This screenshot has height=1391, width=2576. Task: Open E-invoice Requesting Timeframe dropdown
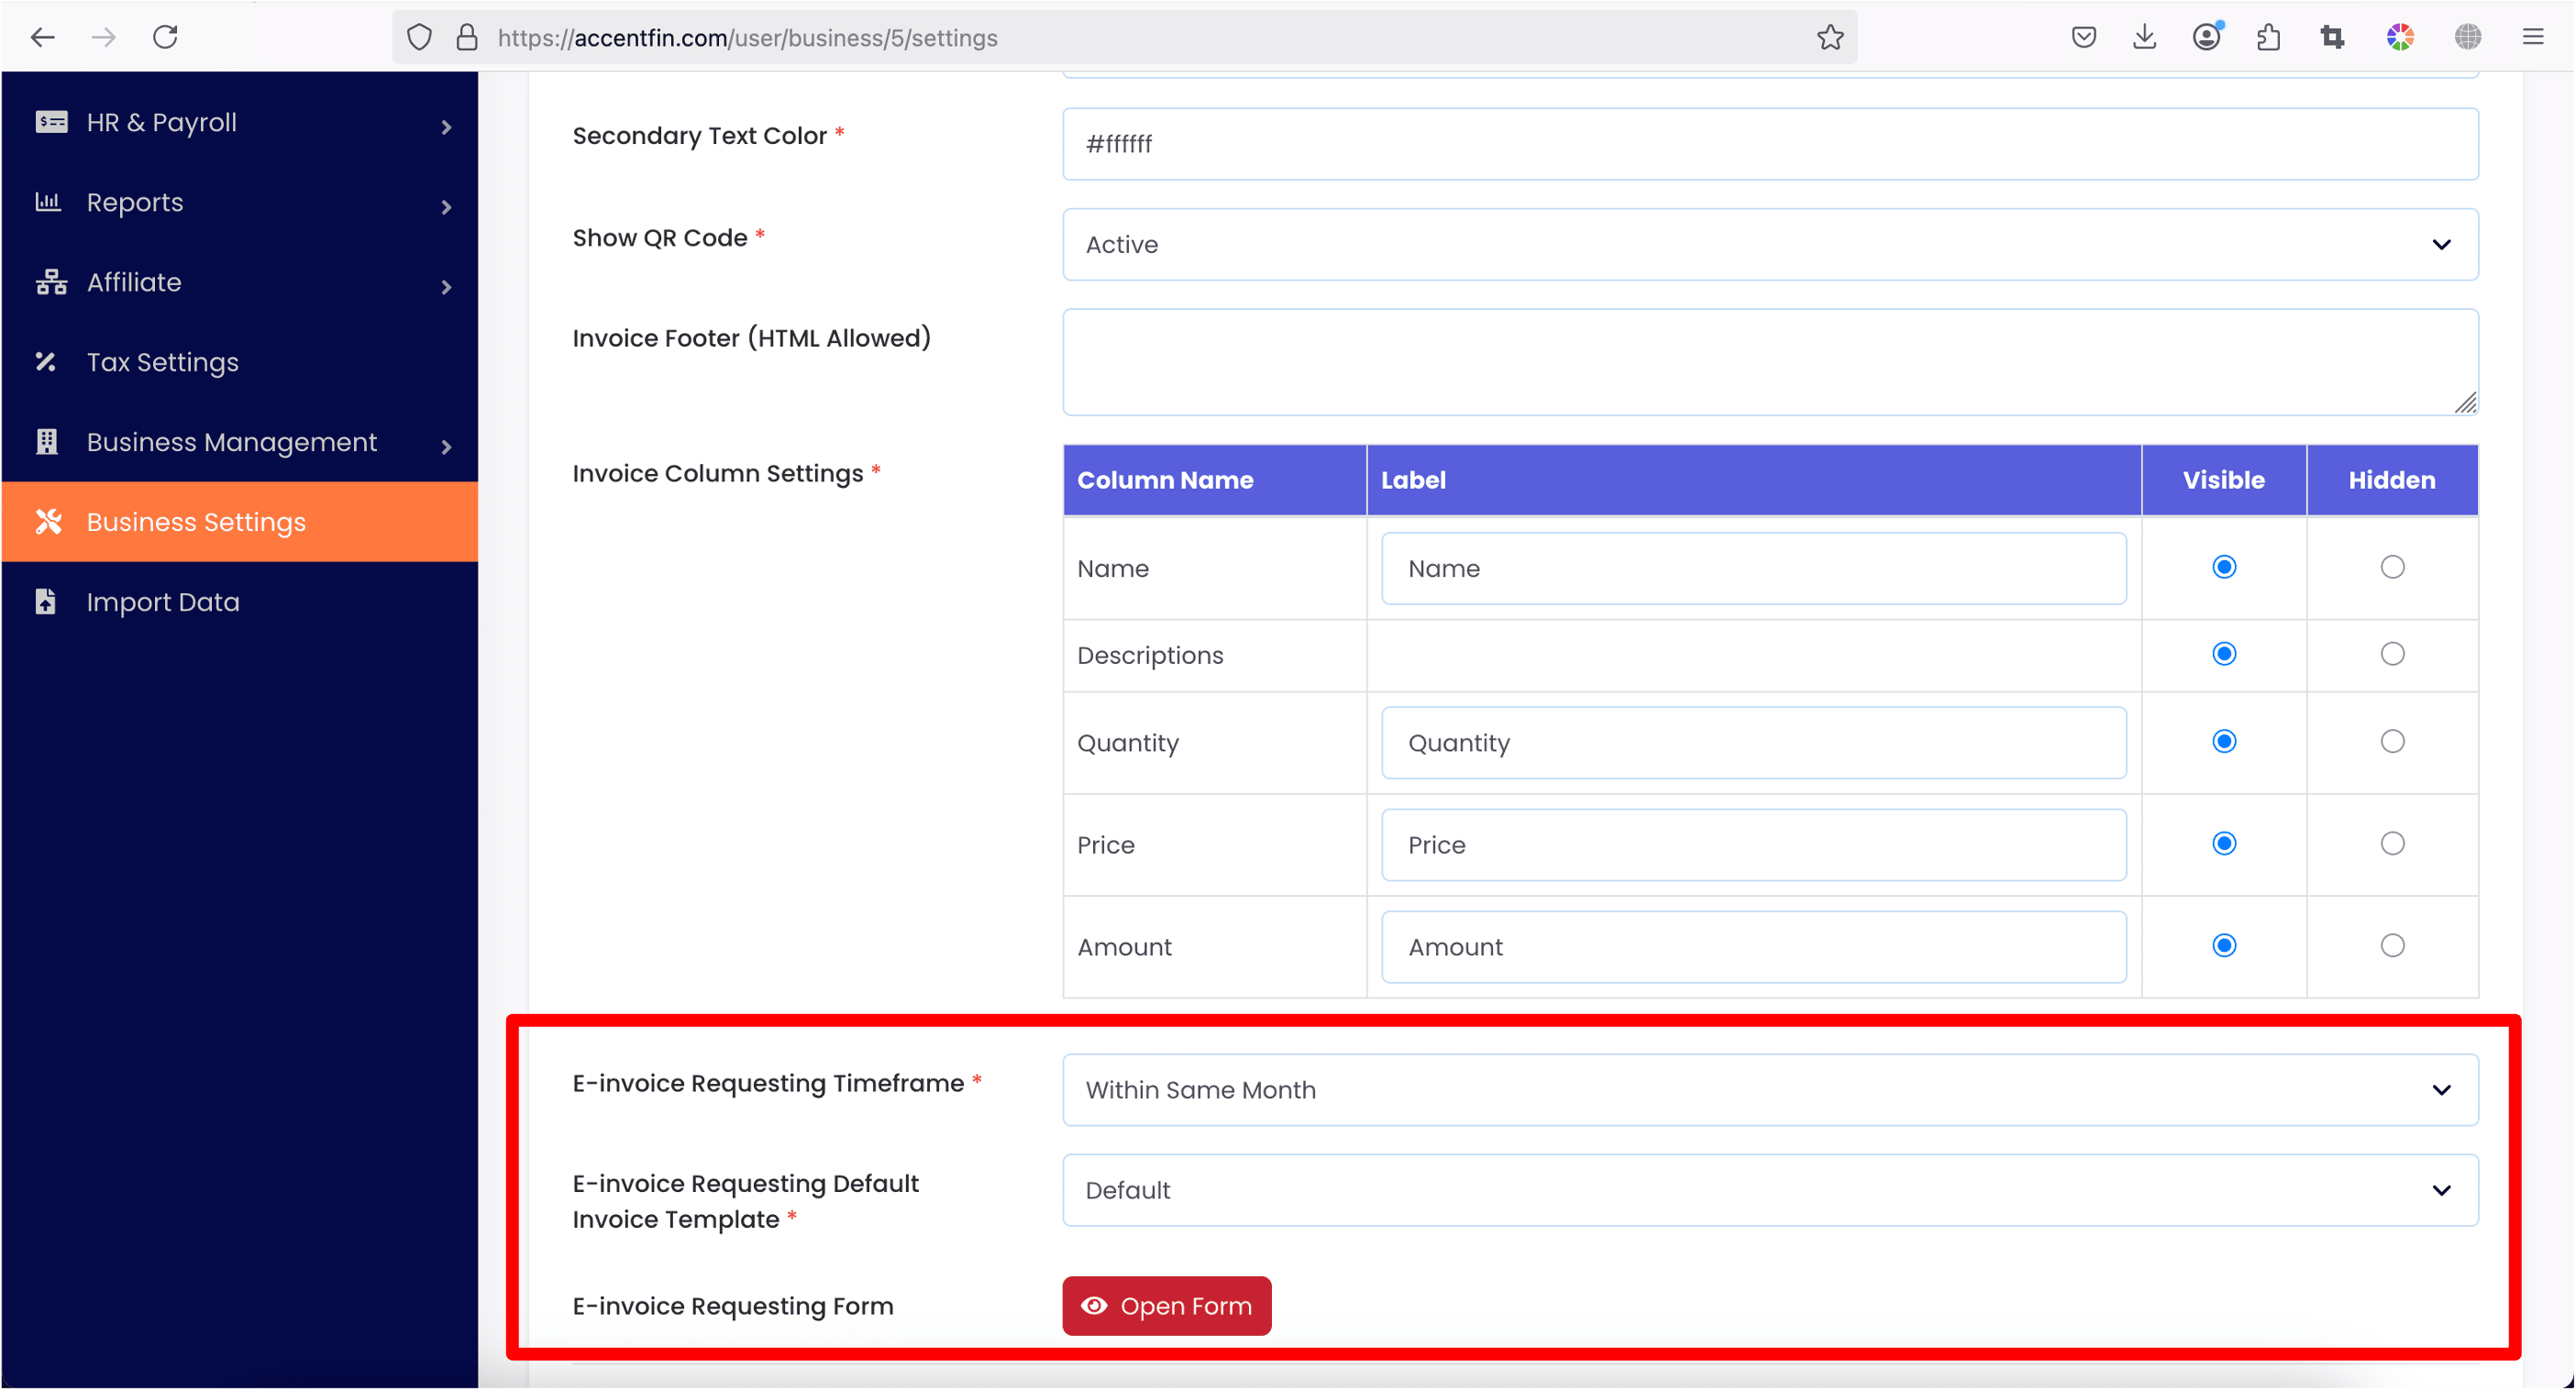coord(1769,1089)
